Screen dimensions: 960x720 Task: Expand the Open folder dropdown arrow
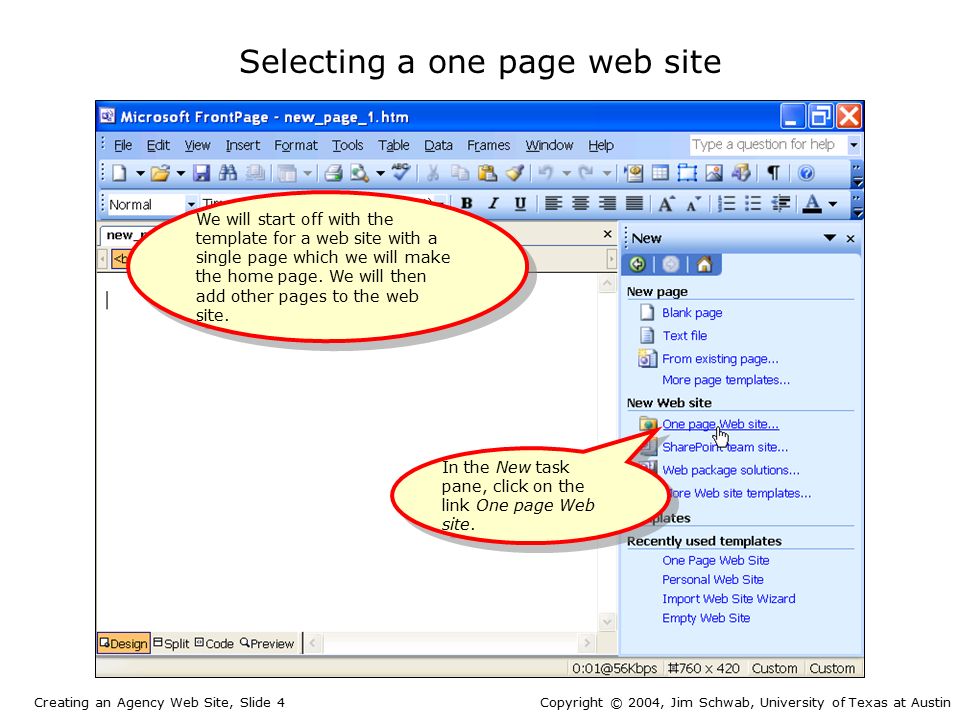point(181,173)
